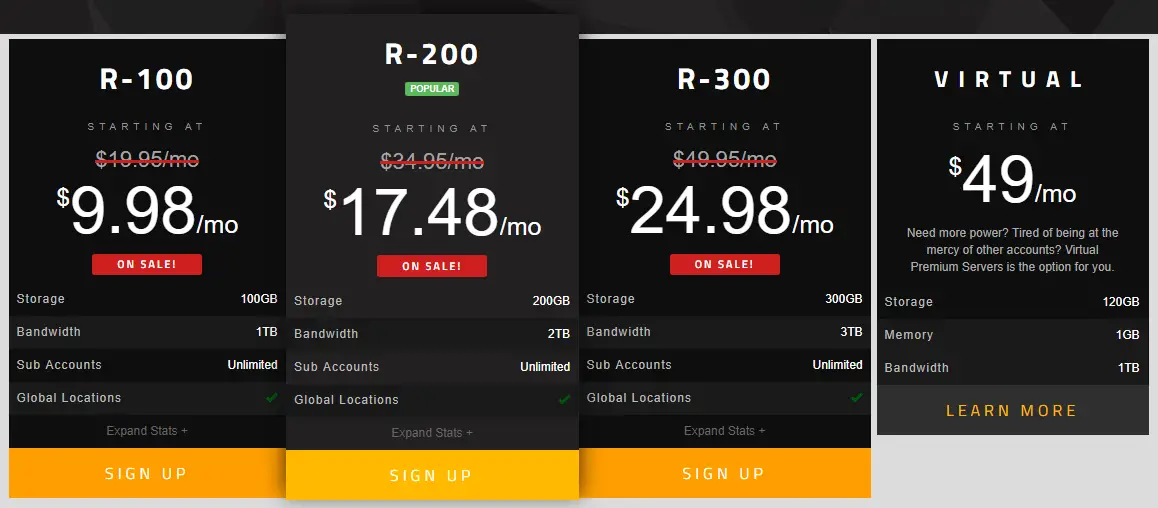This screenshot has height=508, width=1158.
Task: Click the green checkmark in R-200 Global Locations
Action: (564, 399)
